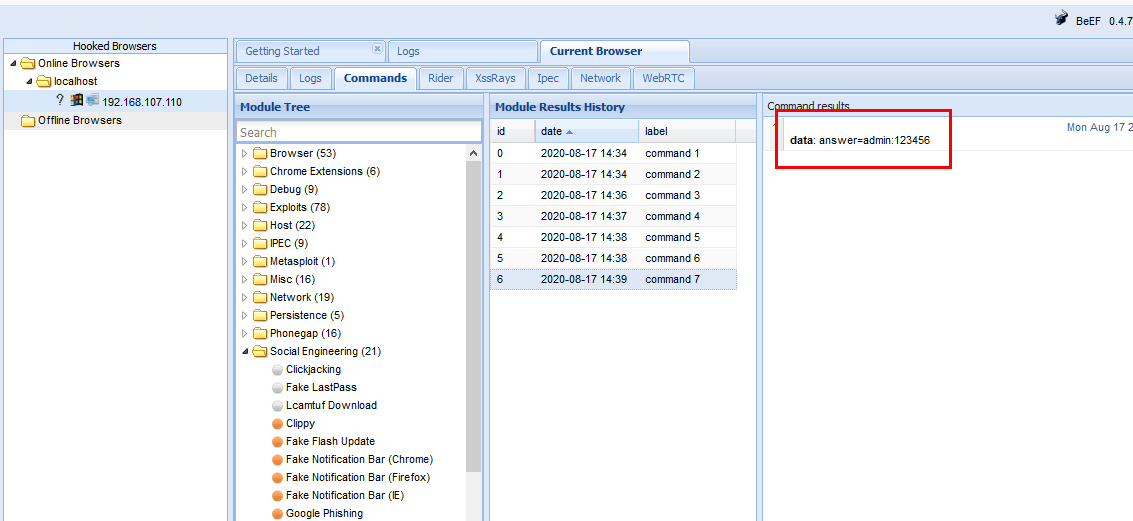
Task: Click the Online Browsers folder icon
Action: tap(28, 64)
